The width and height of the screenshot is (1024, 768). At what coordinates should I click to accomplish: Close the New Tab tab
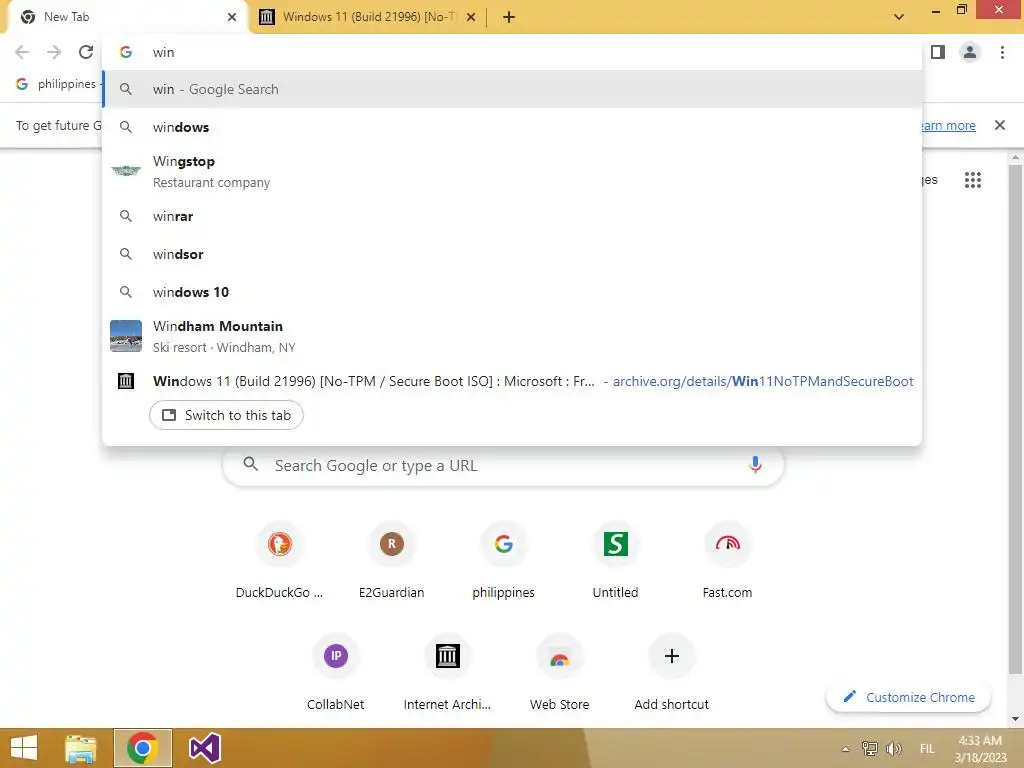coord(232,17)
